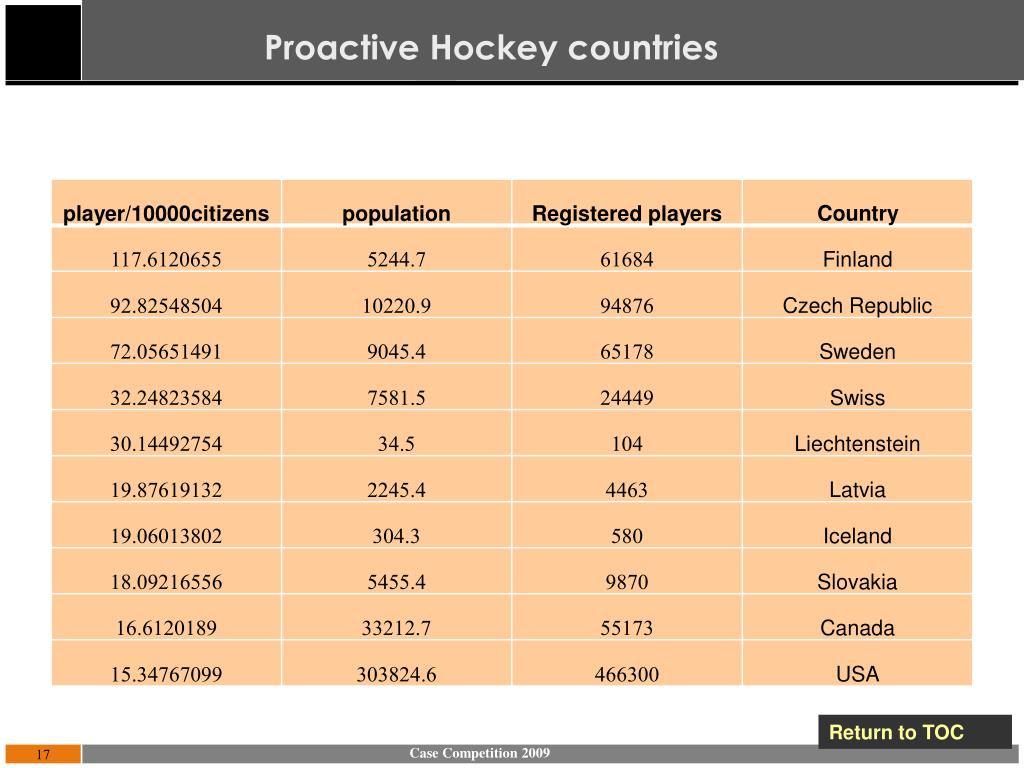Viewport: 1024px width, 768px height.
Task: Click the Finland country cell
Action: coord(857,259)
